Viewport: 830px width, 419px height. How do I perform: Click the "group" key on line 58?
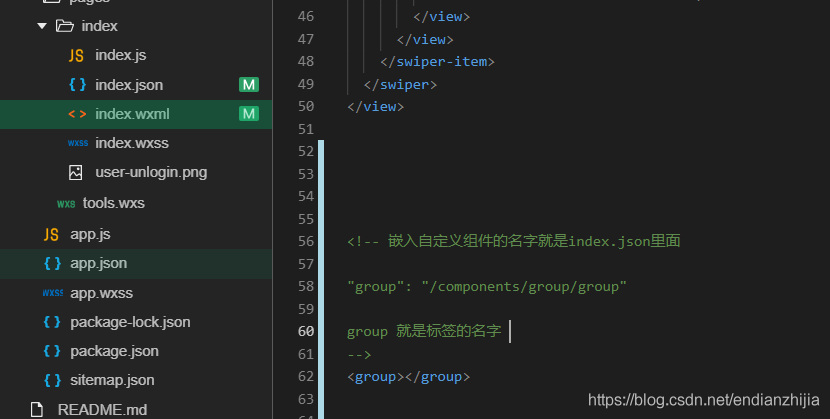(375, 287)
